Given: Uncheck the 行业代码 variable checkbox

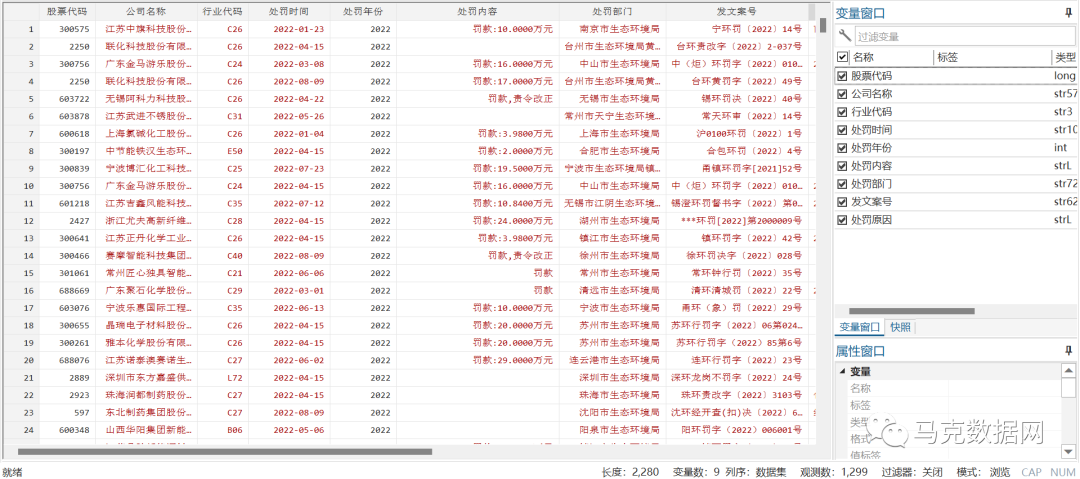Looking at the screenshot, I should (x=842, y=112).
